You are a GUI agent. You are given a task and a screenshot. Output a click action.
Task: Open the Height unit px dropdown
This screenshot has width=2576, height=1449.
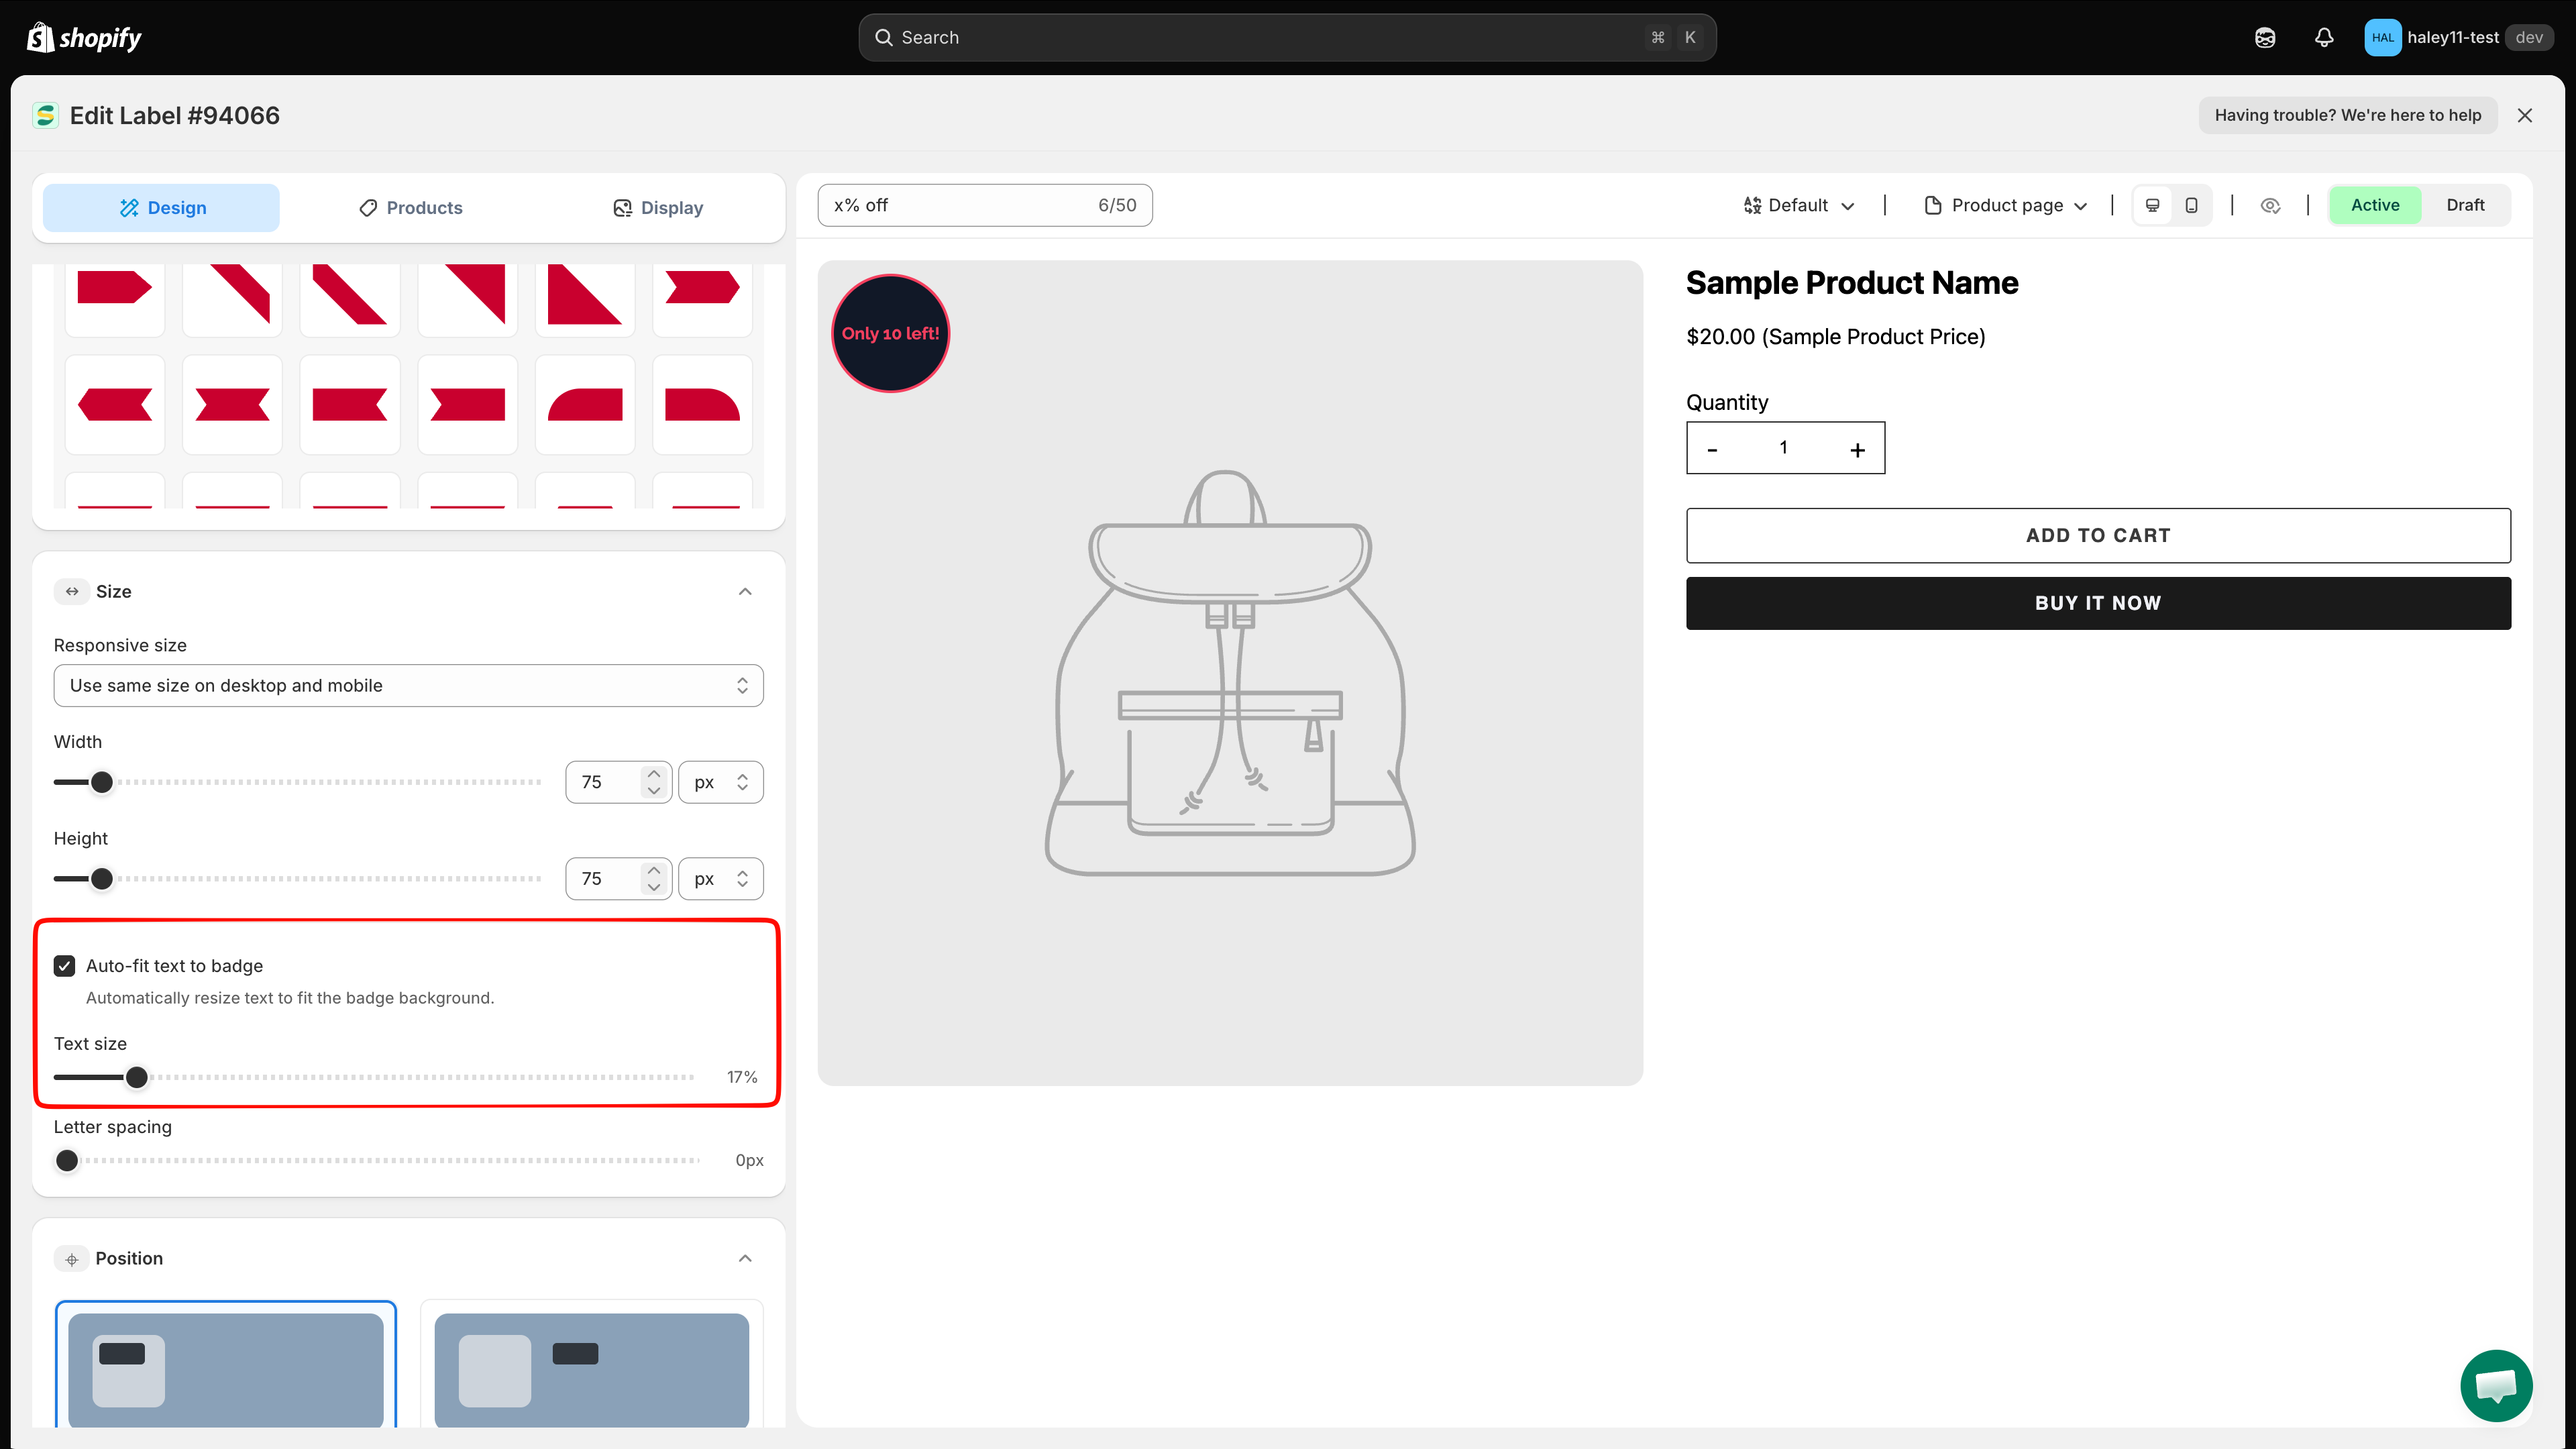click(721, 879)
